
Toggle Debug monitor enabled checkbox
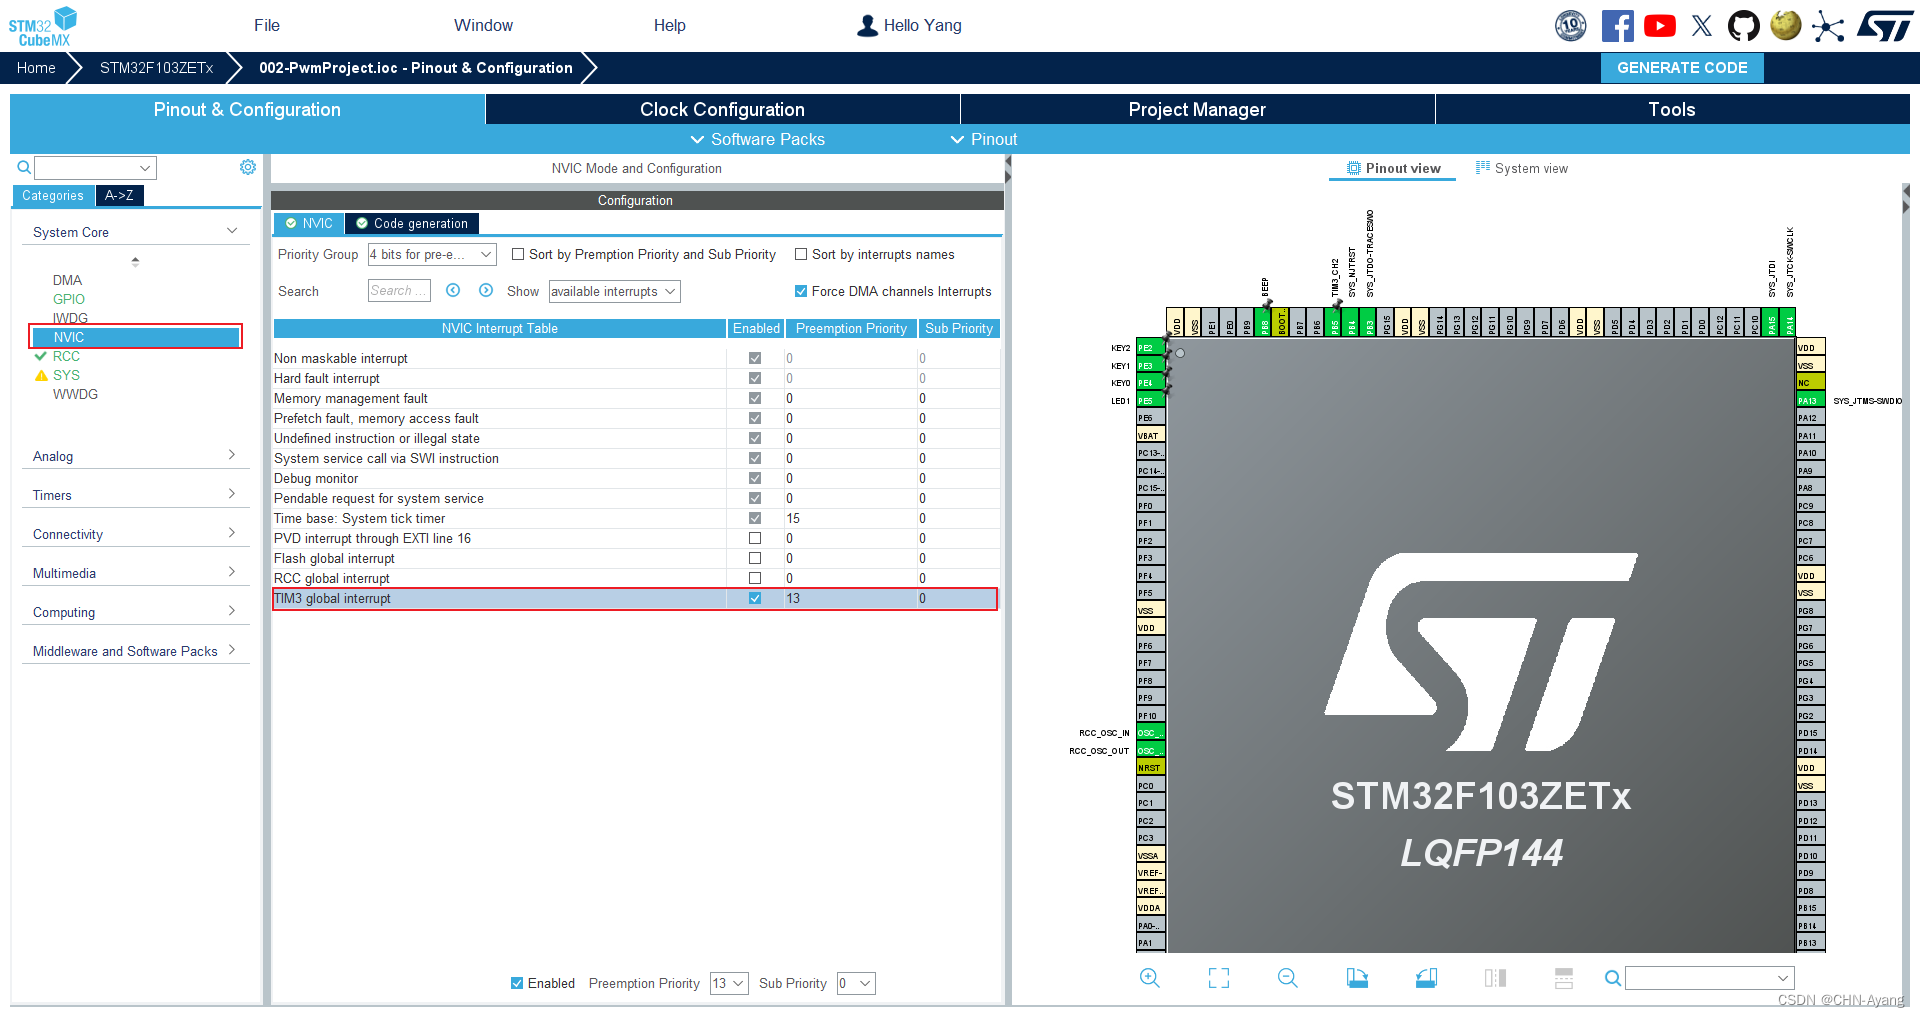[x=755, y=478]
